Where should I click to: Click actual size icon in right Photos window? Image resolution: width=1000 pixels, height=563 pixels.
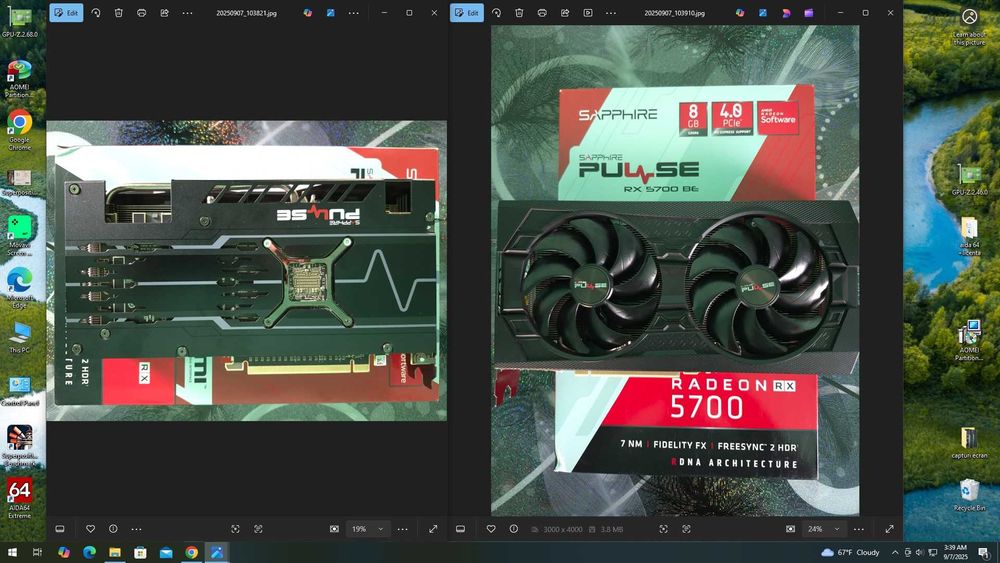(686, 529)
